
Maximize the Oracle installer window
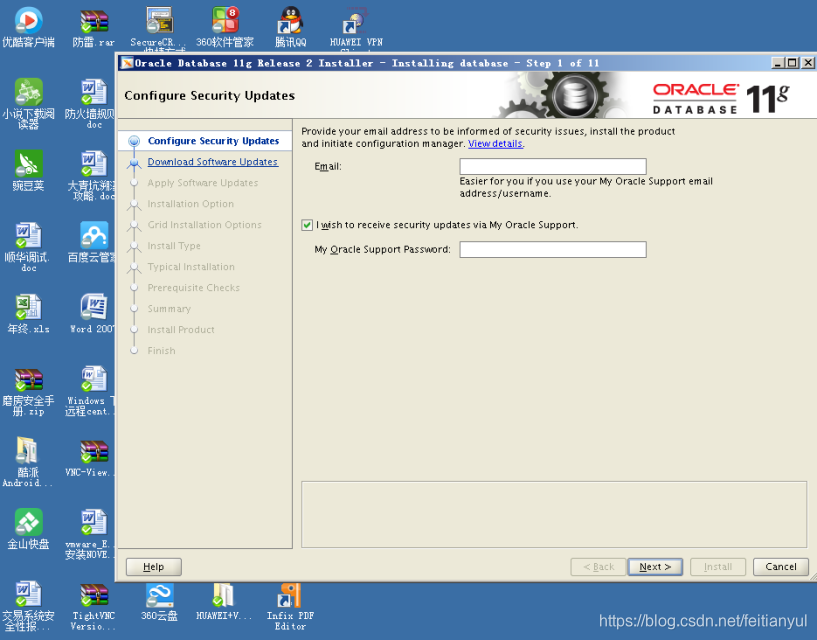(x=792, y=63)
